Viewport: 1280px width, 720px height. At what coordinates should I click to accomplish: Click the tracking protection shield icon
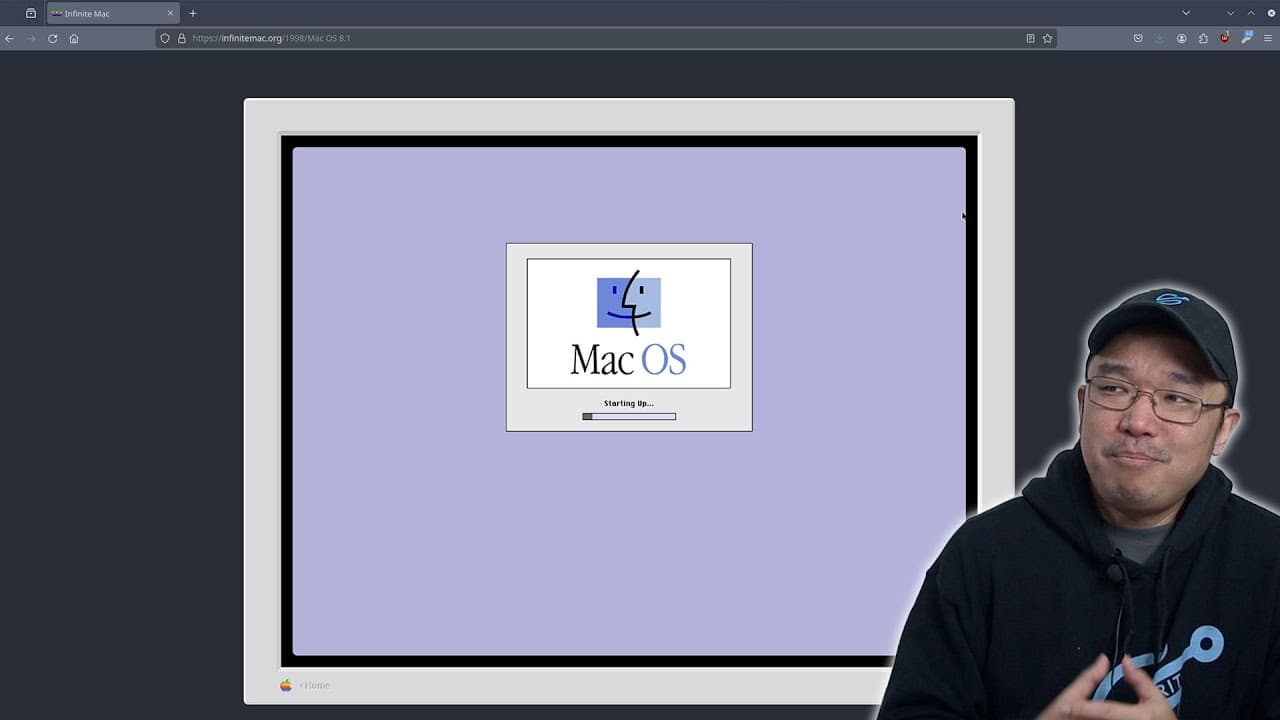coord(165,38)
